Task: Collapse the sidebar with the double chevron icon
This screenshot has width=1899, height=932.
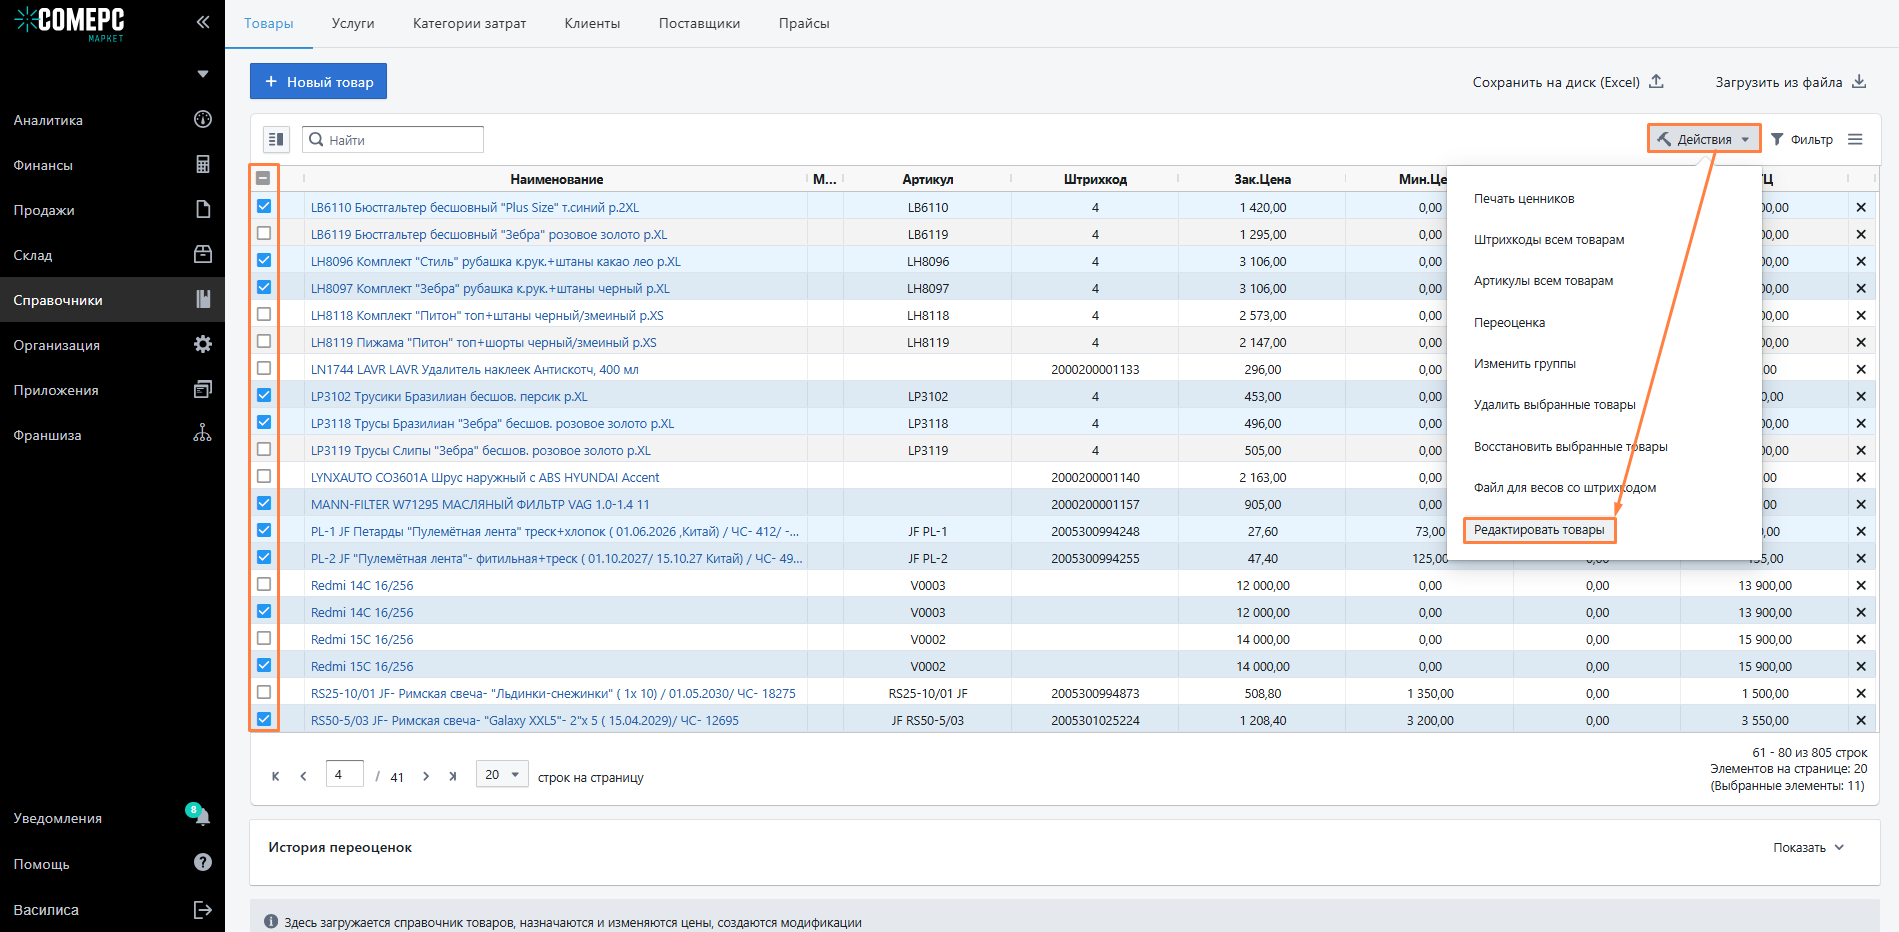Action: (x=203, y=21)
